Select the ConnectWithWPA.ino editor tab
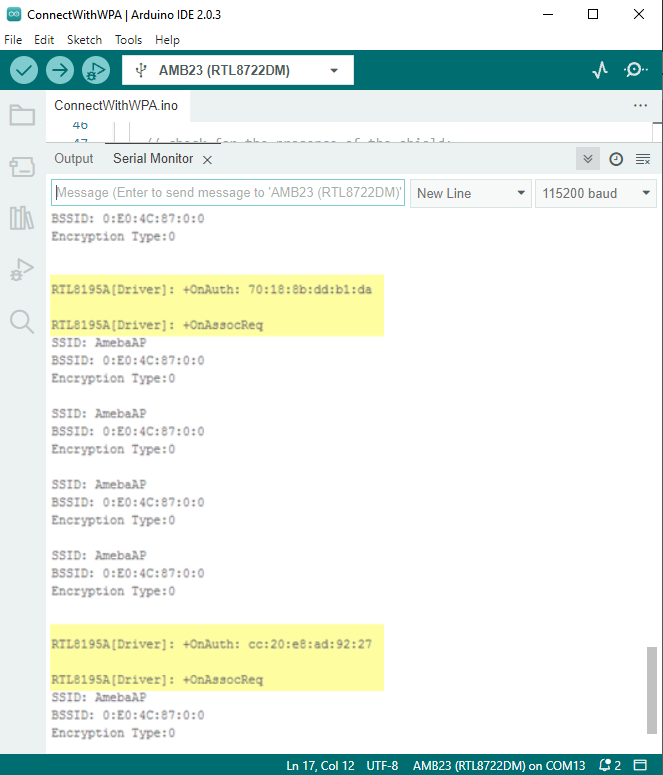Viewport: 663px width, 775px height. [x=116, y=105]
